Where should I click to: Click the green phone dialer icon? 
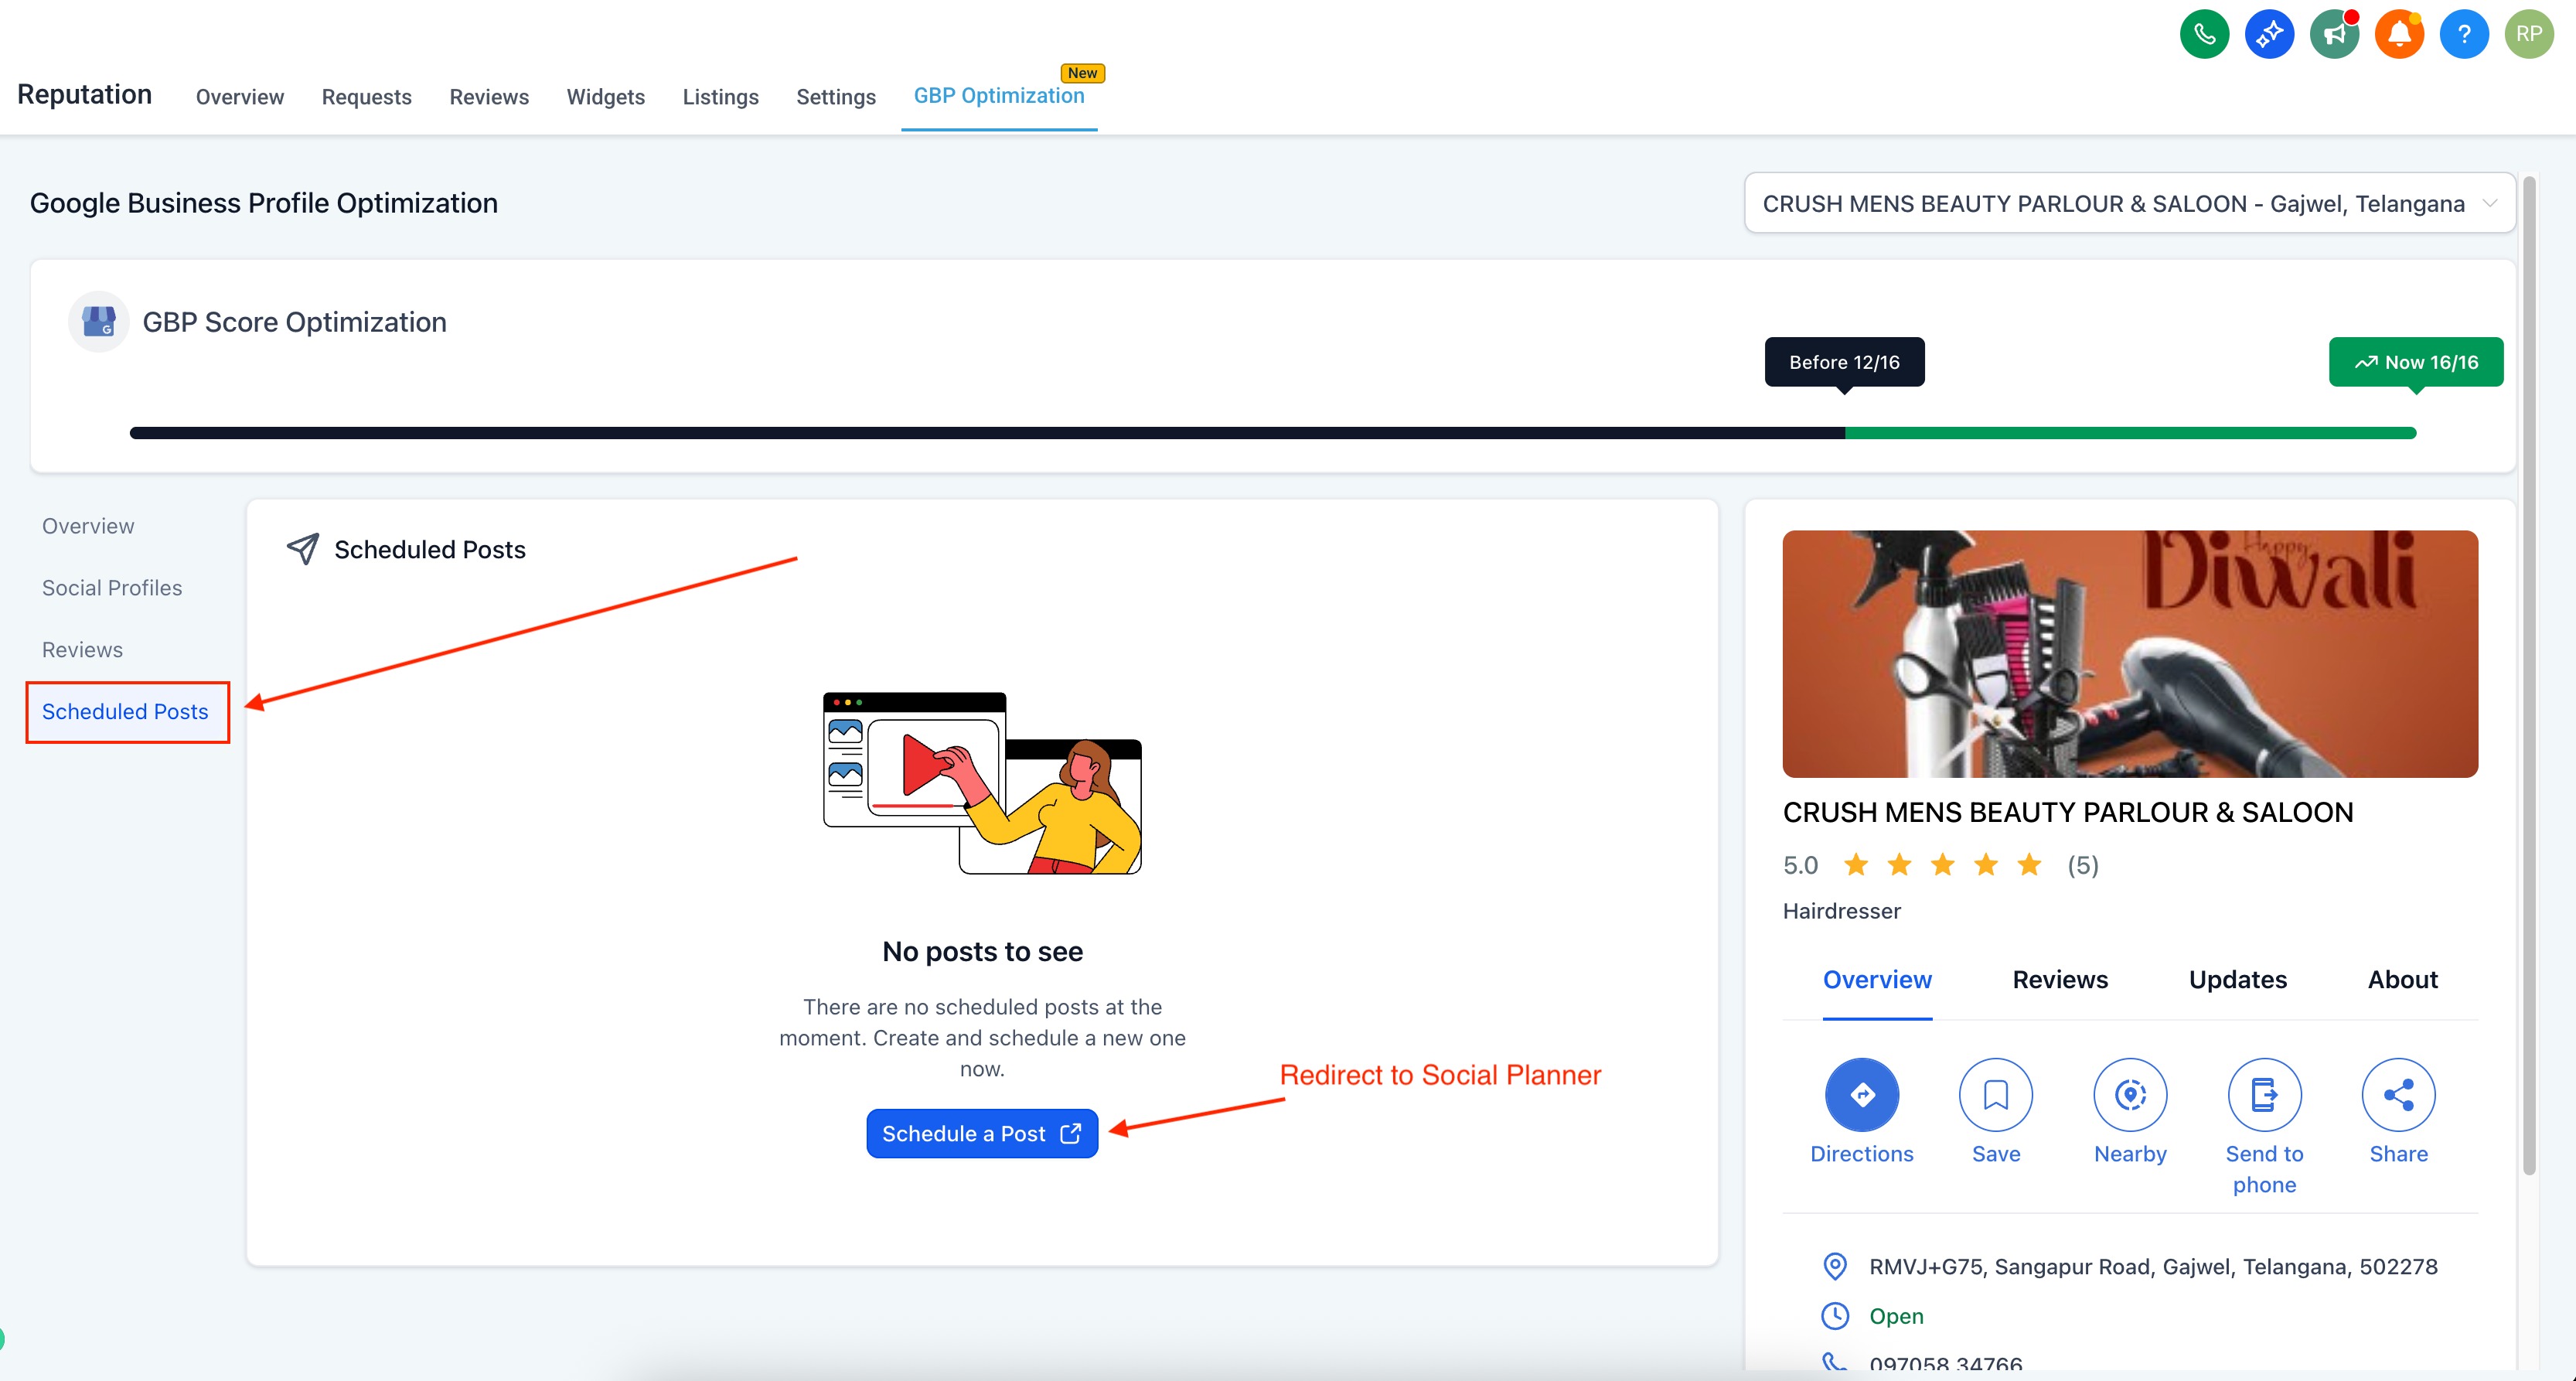pos(2204,34)
